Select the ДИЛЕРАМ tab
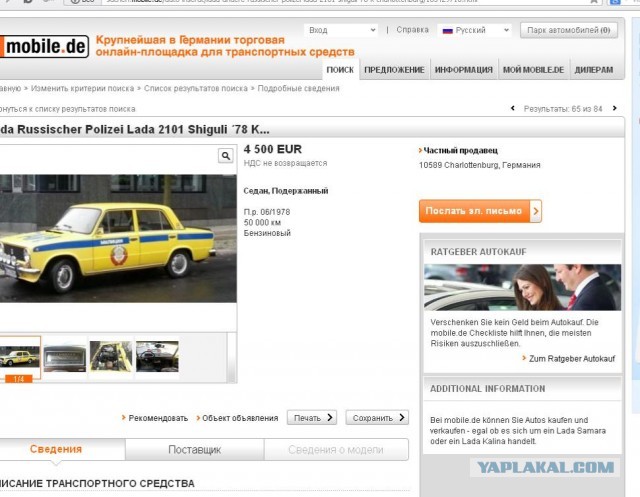 click(594, 70)
